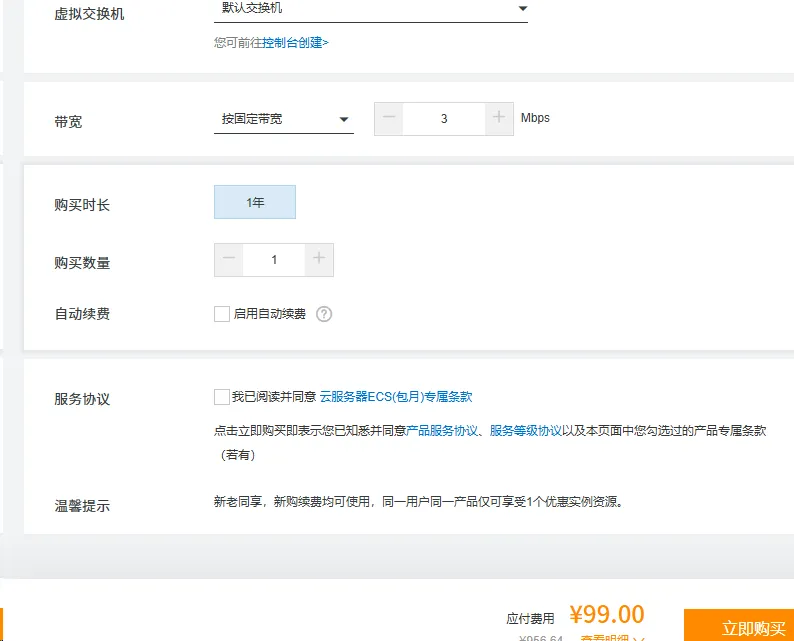This screenshot has width=794, height=641.
Task: Open the 产品服务协议 link
Action: [x=442, y=431]
